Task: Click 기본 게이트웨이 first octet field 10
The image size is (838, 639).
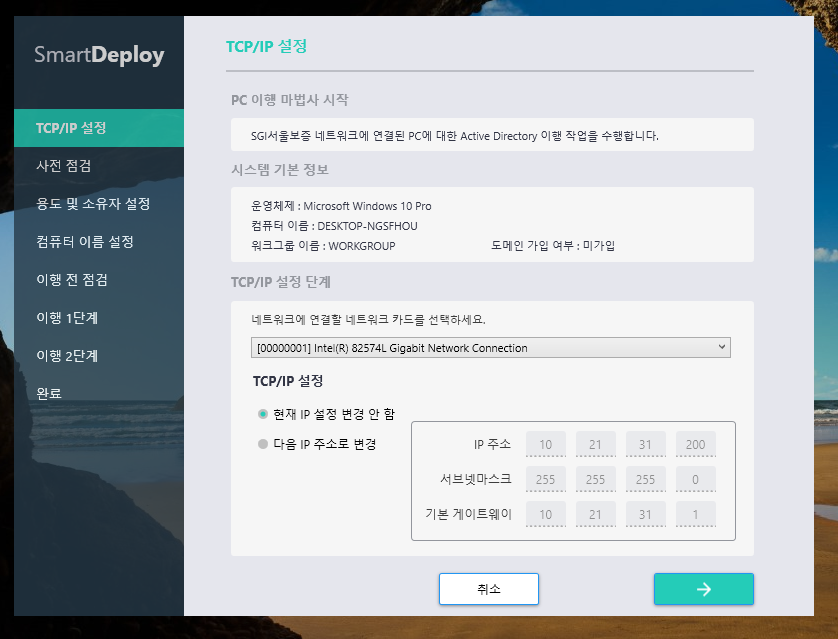Action: 546,514
